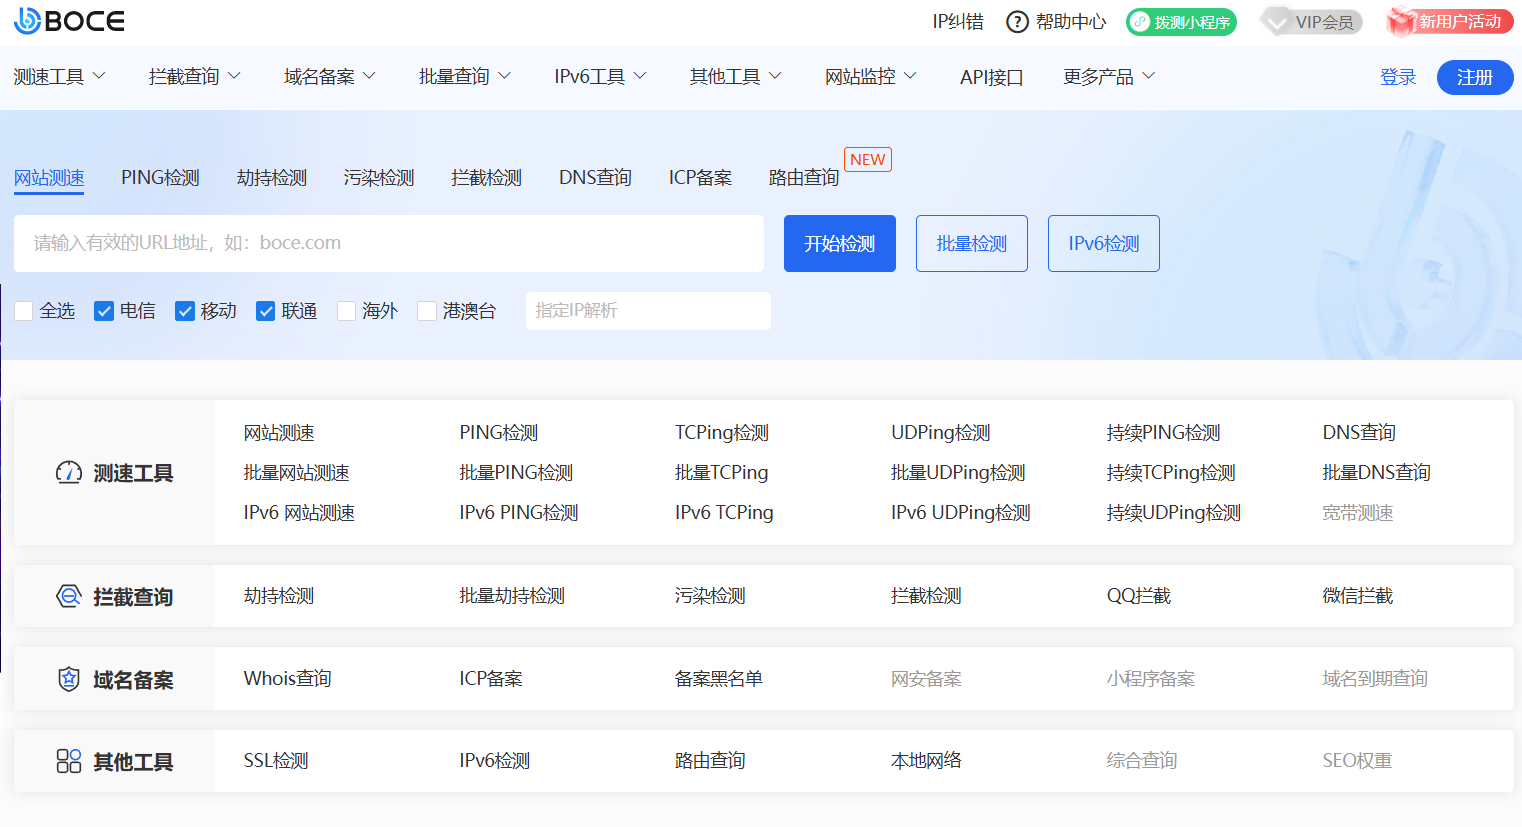Image resolution: width=1522 pixels, height=827 pixels.
Task: Click the 批量检测 button
Action: tap(972, 243)
